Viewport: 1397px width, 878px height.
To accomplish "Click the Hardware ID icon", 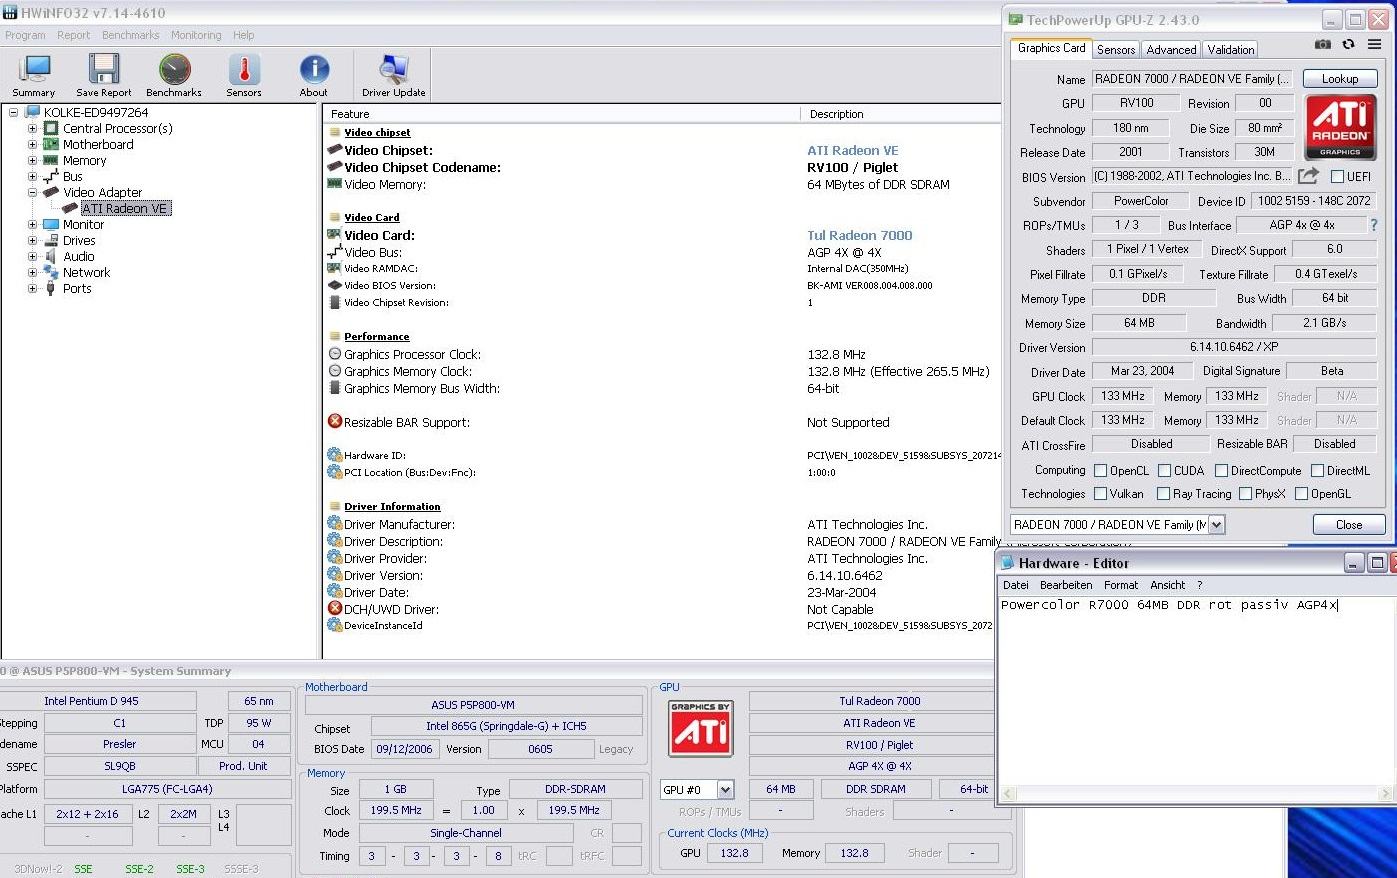I will (335, 455).
